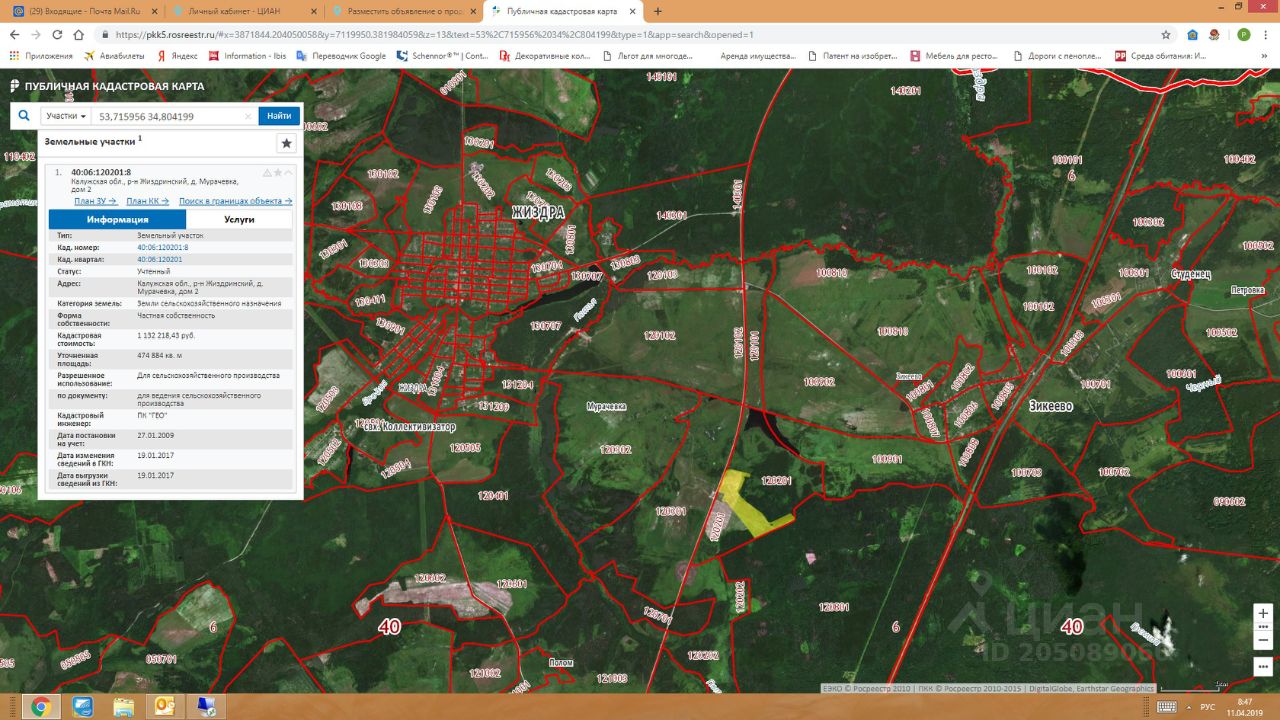Collapse the 40:06:120201:8 result card chevron
Viewport: 1280px width, 720px height.
pos(289,173)
